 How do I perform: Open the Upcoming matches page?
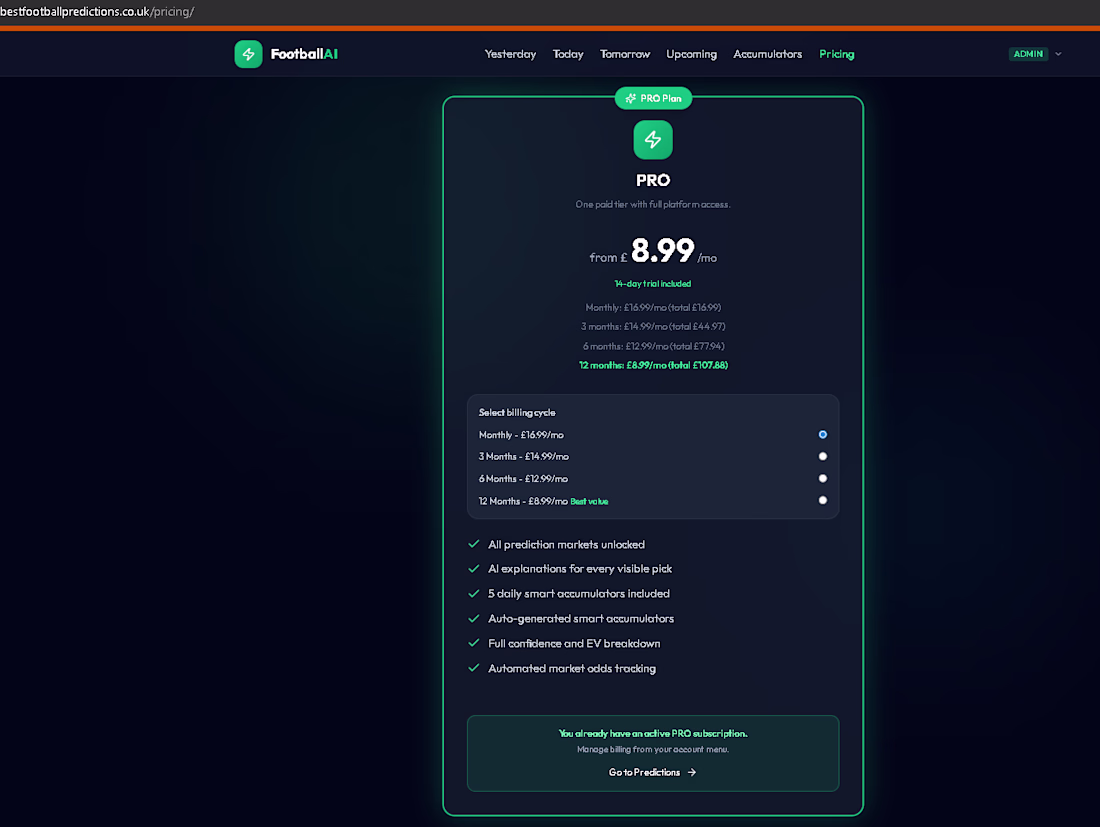pos(692,54)
